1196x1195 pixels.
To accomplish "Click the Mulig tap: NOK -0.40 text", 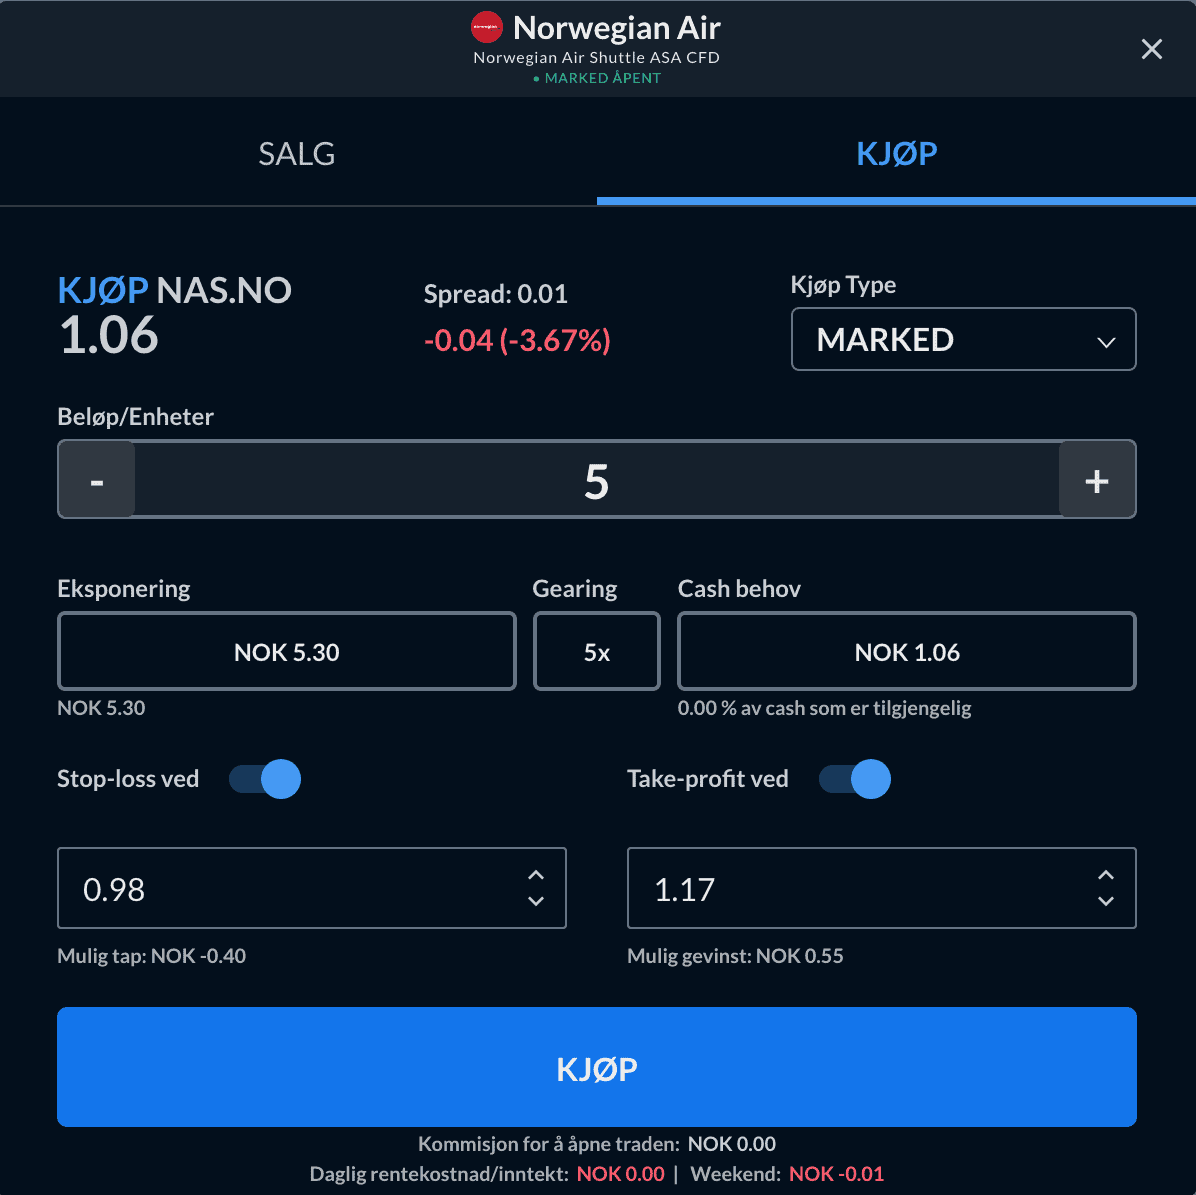I will [152, 956].
